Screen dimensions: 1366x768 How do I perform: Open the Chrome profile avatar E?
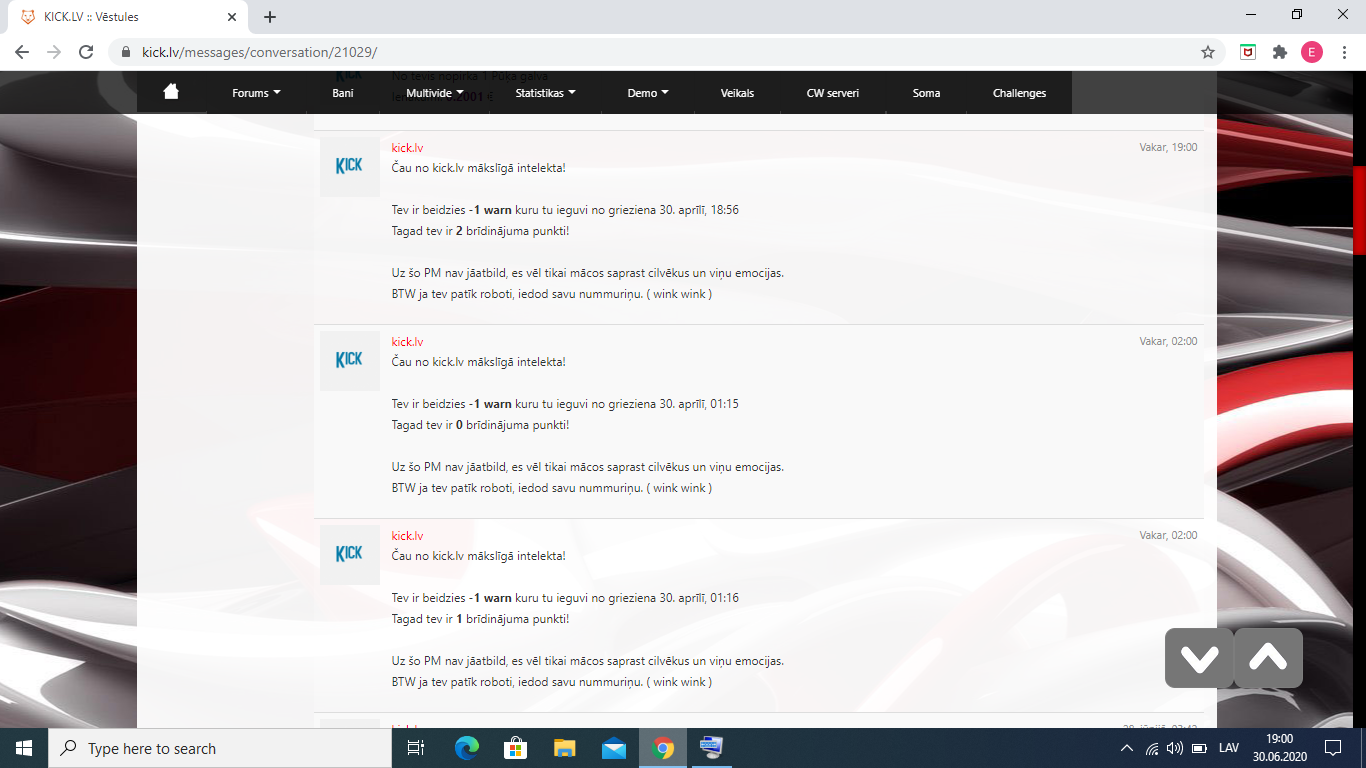pos(1312,52)
